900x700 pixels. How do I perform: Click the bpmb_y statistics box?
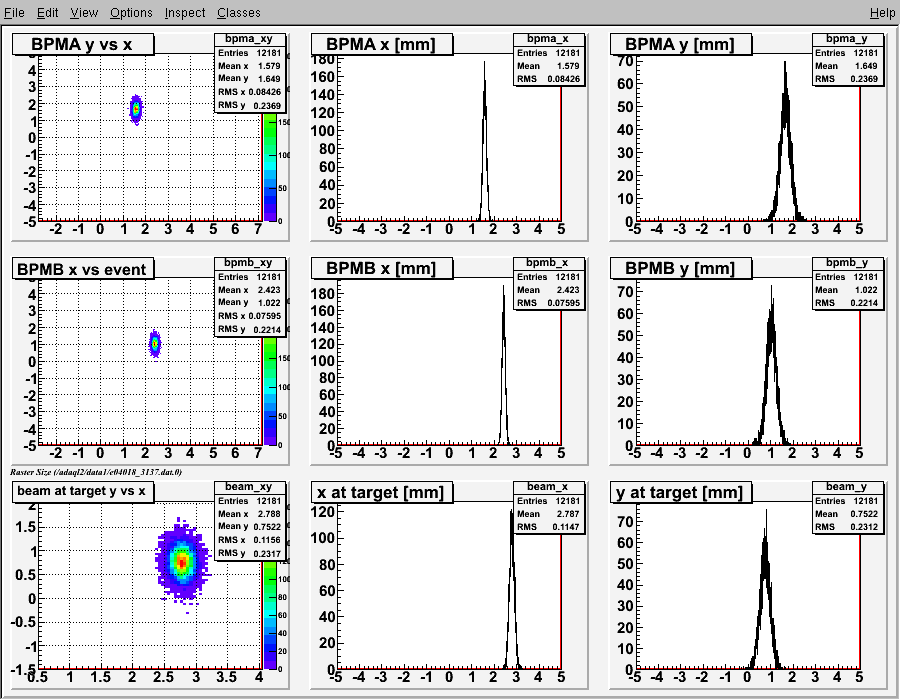tap(848, 283)
